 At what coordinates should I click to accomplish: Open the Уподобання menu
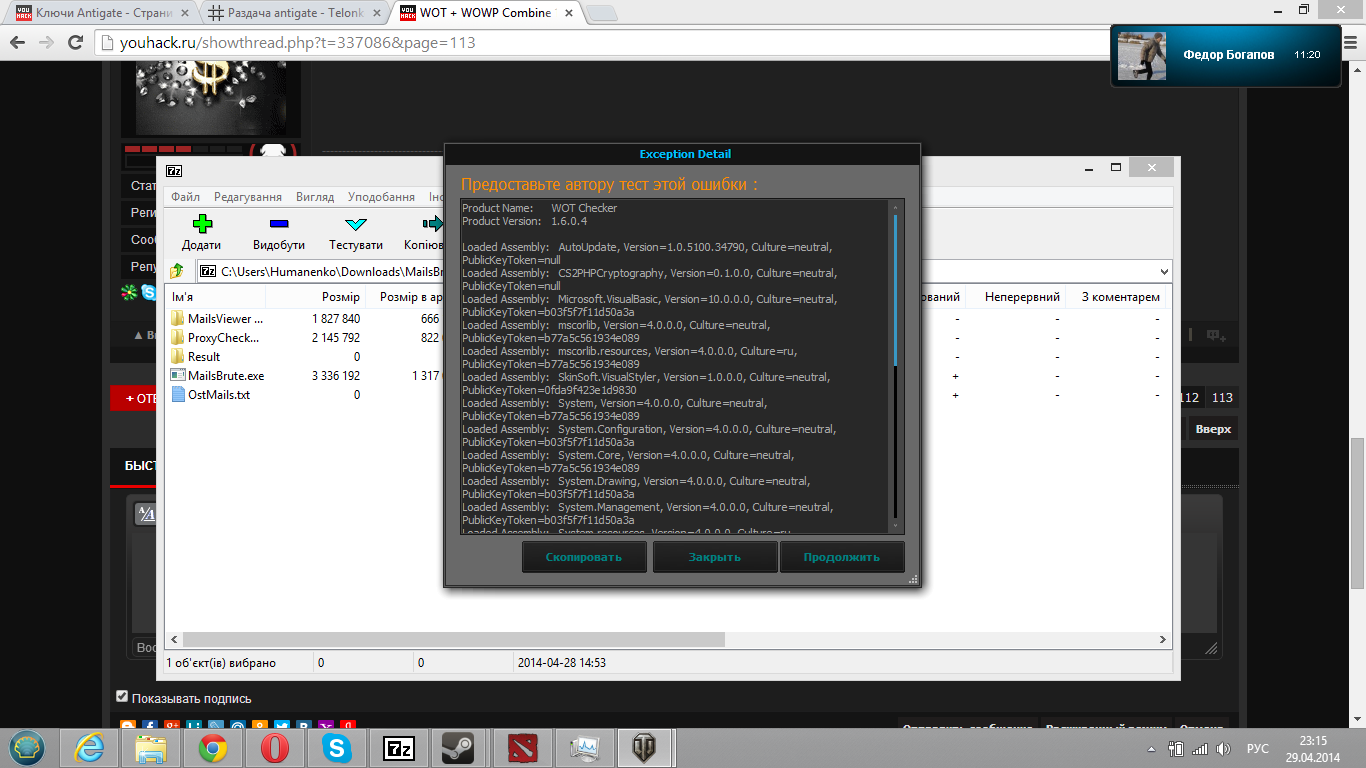pos(381,197)
